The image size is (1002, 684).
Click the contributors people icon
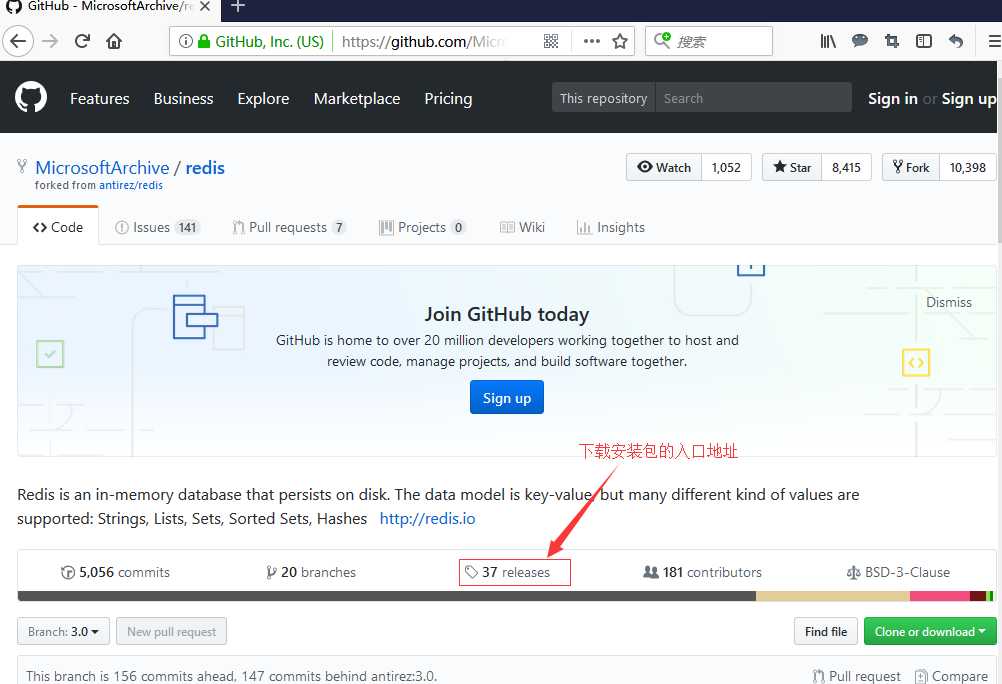651,572
